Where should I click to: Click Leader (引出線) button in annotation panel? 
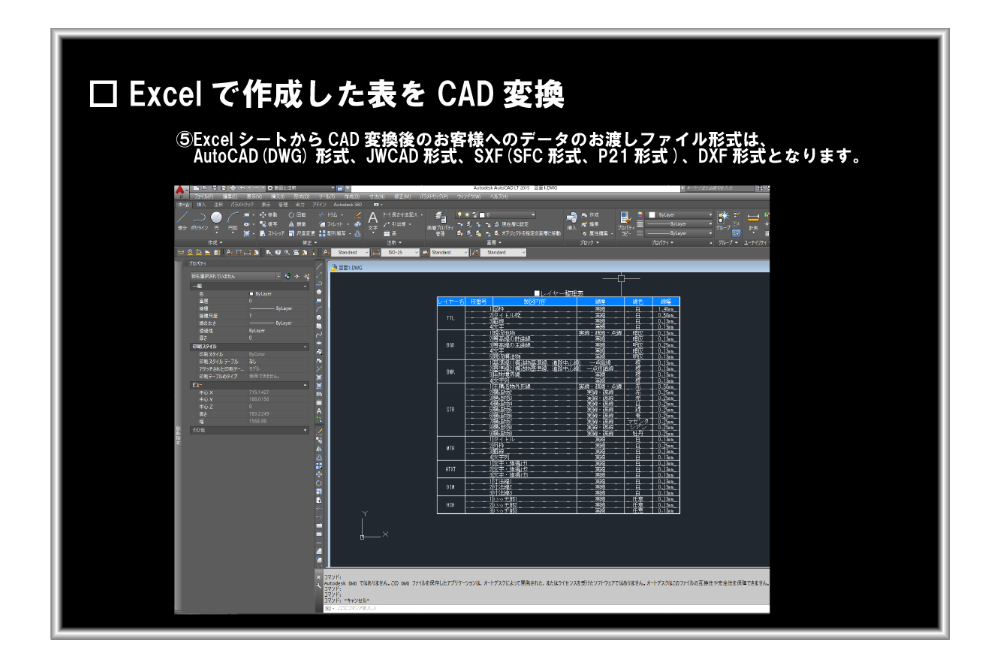397,224
